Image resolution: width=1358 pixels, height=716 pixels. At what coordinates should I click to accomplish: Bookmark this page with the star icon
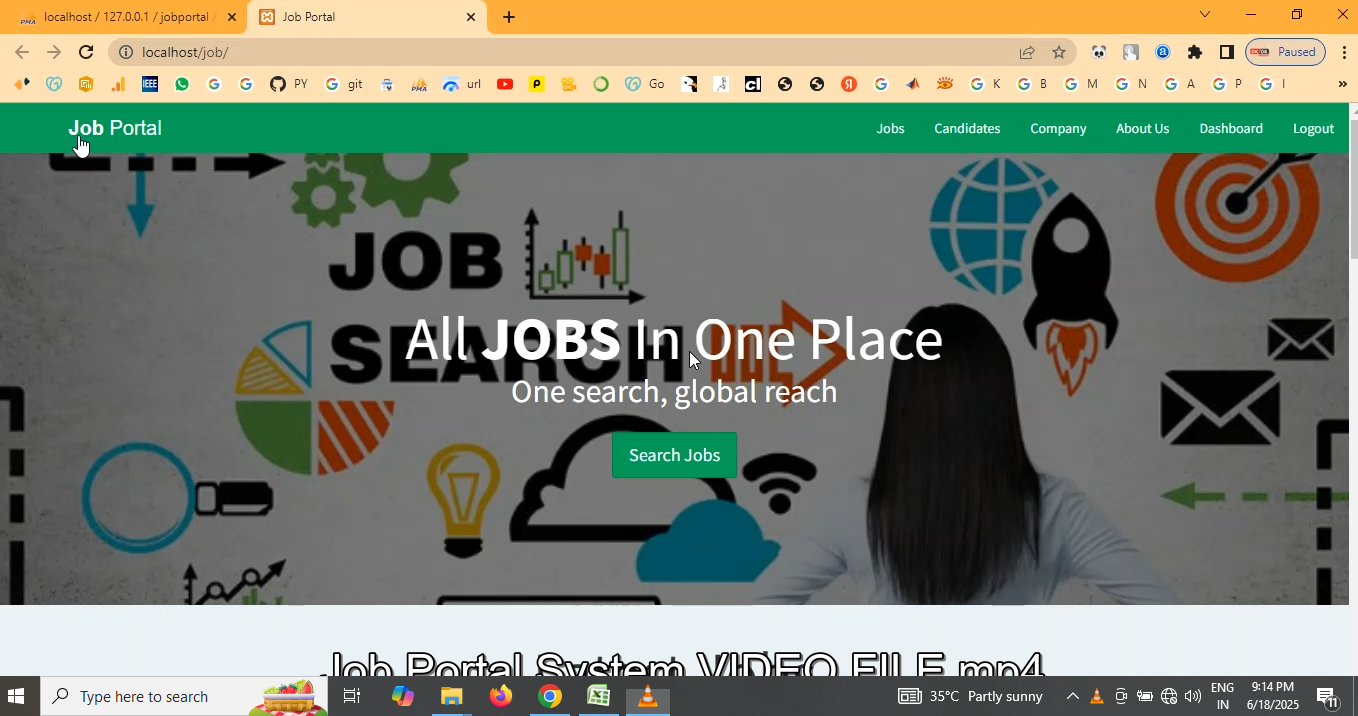(1059, 52)
